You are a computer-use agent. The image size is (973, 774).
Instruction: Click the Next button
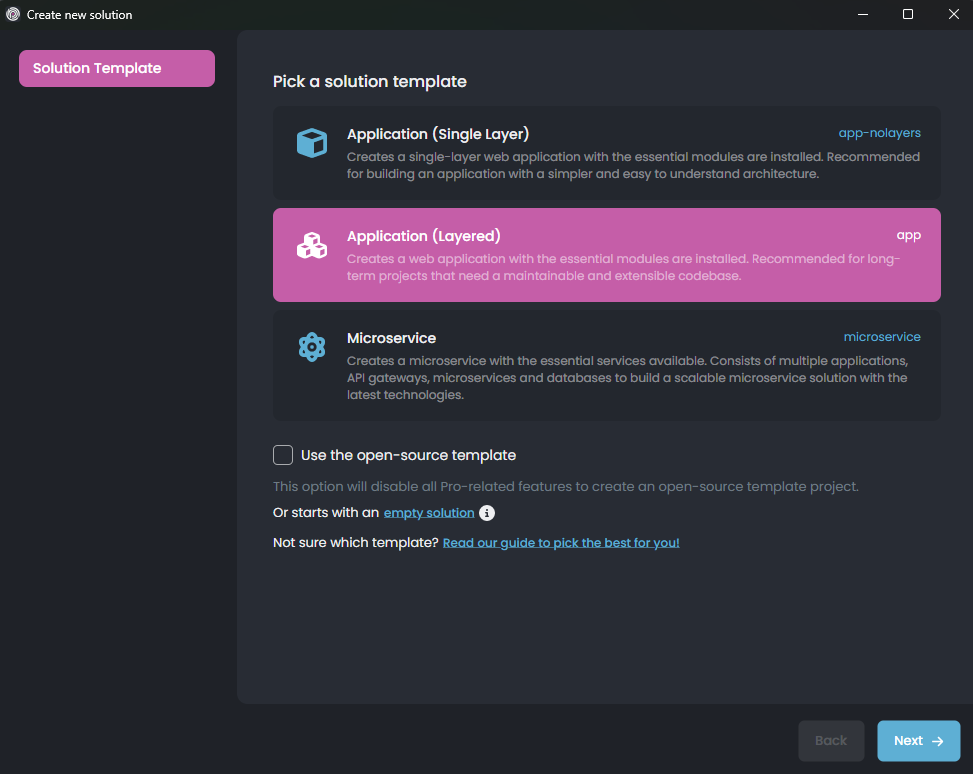(918, 740)
